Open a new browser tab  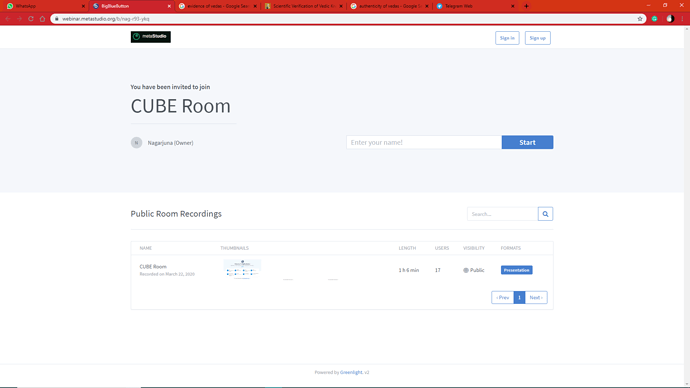coord(526,6)
